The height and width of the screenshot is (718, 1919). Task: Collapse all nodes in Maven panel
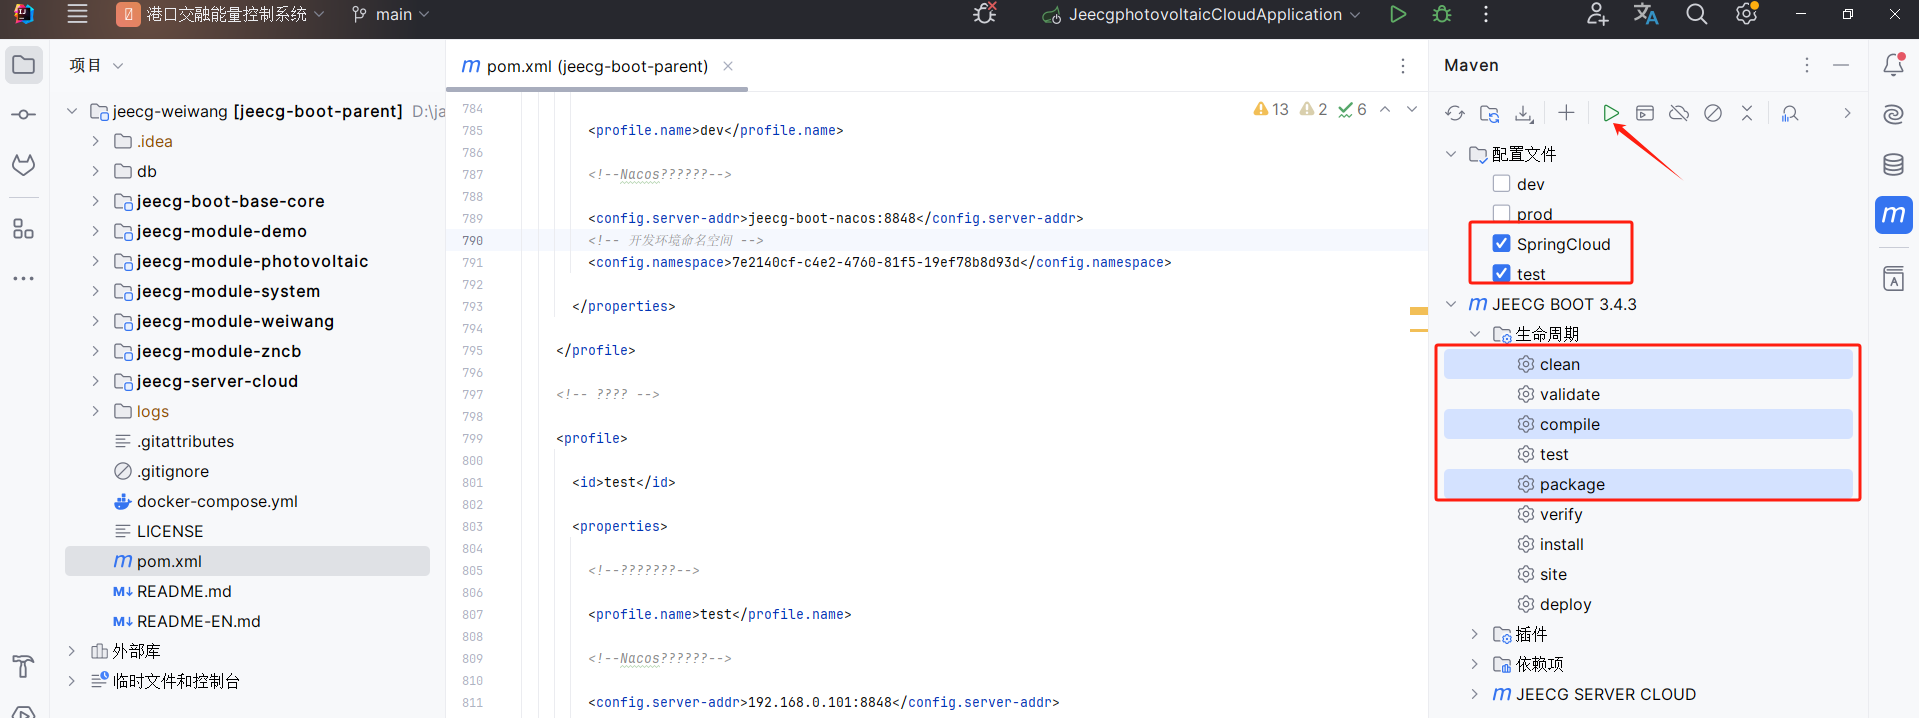(1747, 113)
